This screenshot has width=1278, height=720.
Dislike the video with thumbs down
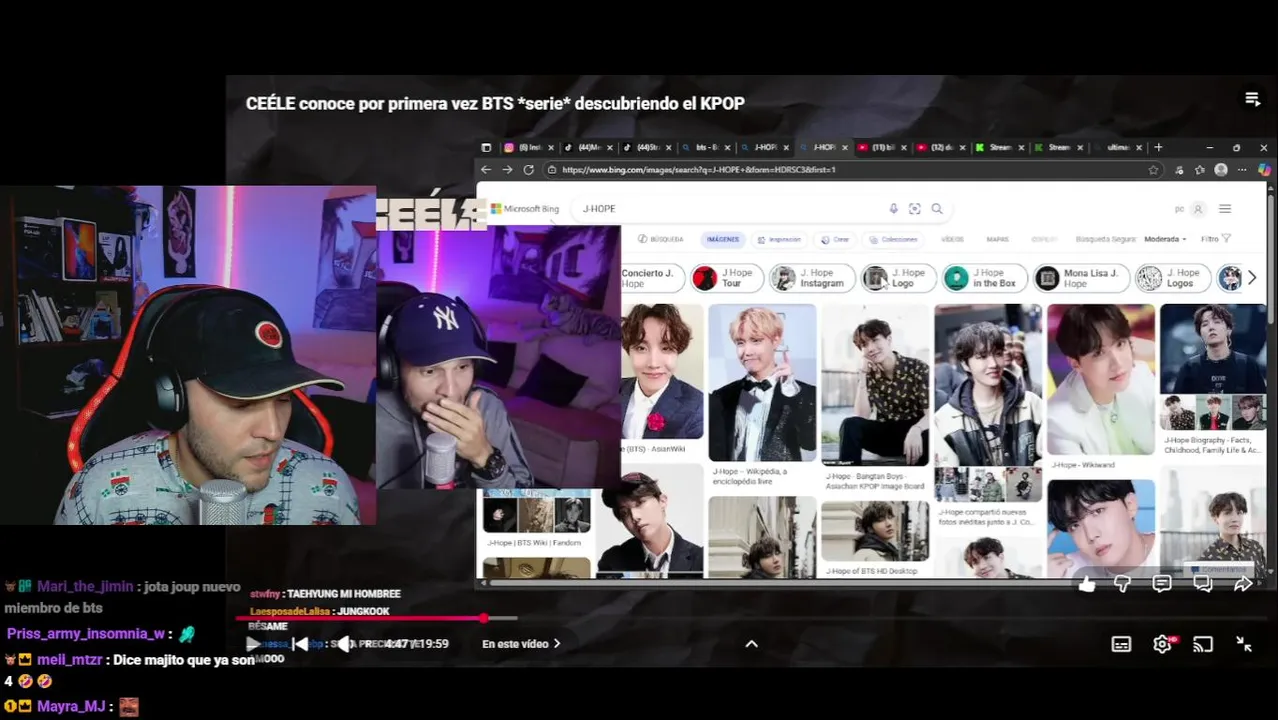pyautogui.click(x=1123, y=584)
